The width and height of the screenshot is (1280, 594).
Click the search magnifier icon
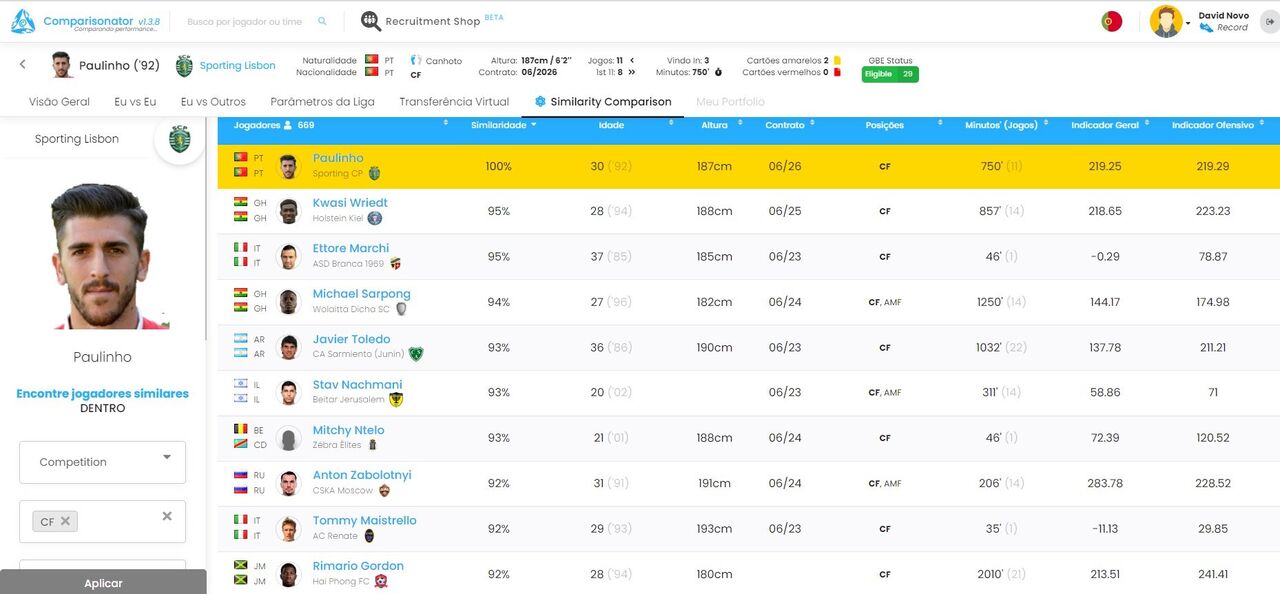click(322, 21)
